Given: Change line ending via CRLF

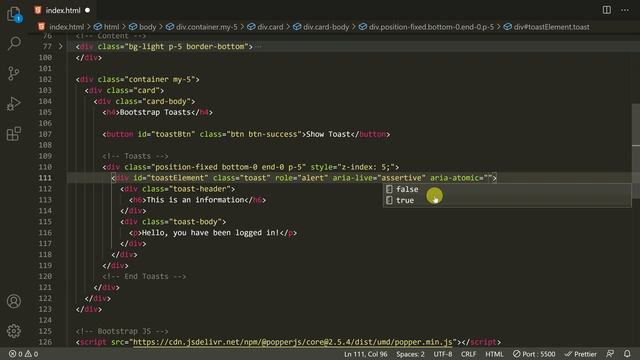Looking at the screenshot, I should click(469, 354).
